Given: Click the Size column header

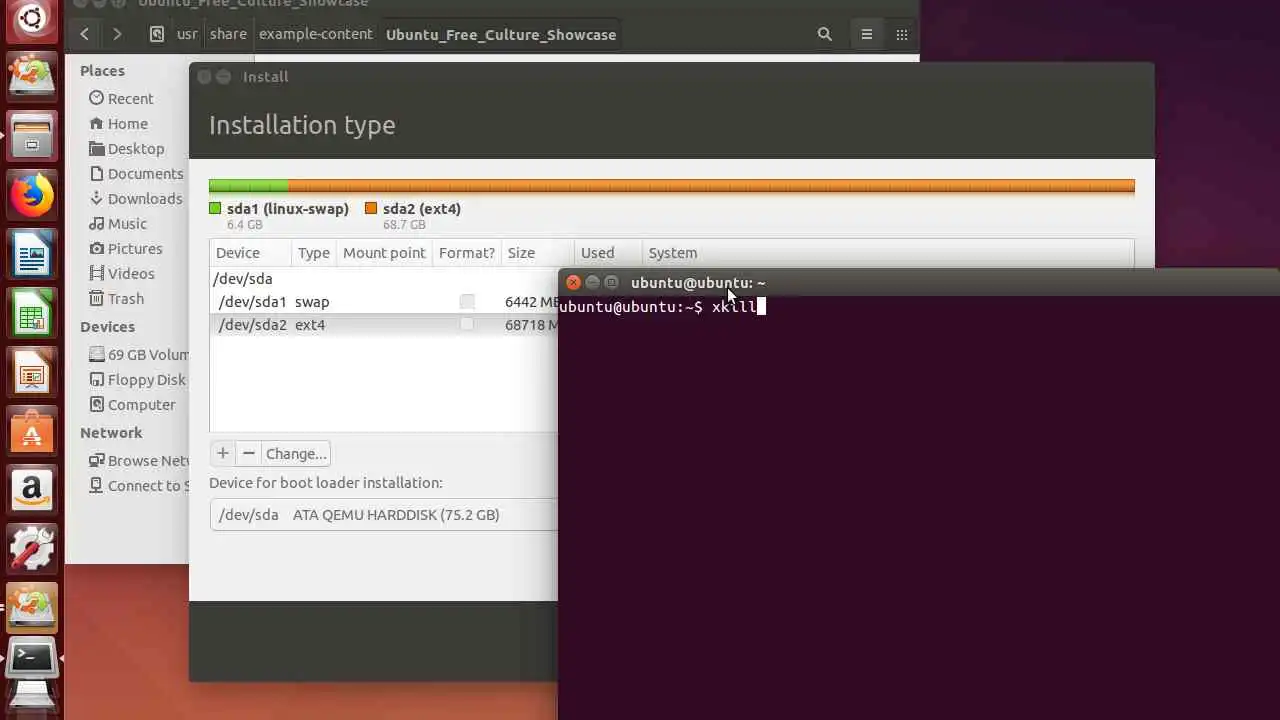Looking at the screenshot, I should click(x=538, y=253).
